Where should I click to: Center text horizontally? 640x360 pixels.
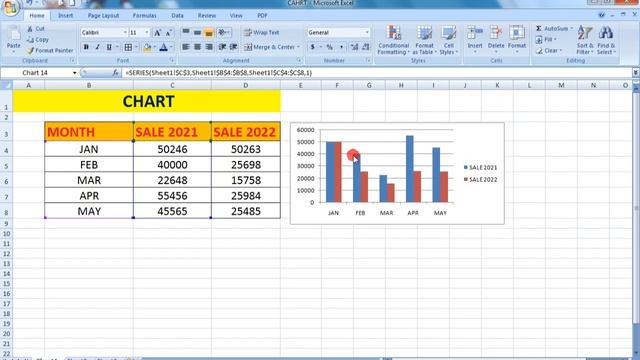click(197, 47)
